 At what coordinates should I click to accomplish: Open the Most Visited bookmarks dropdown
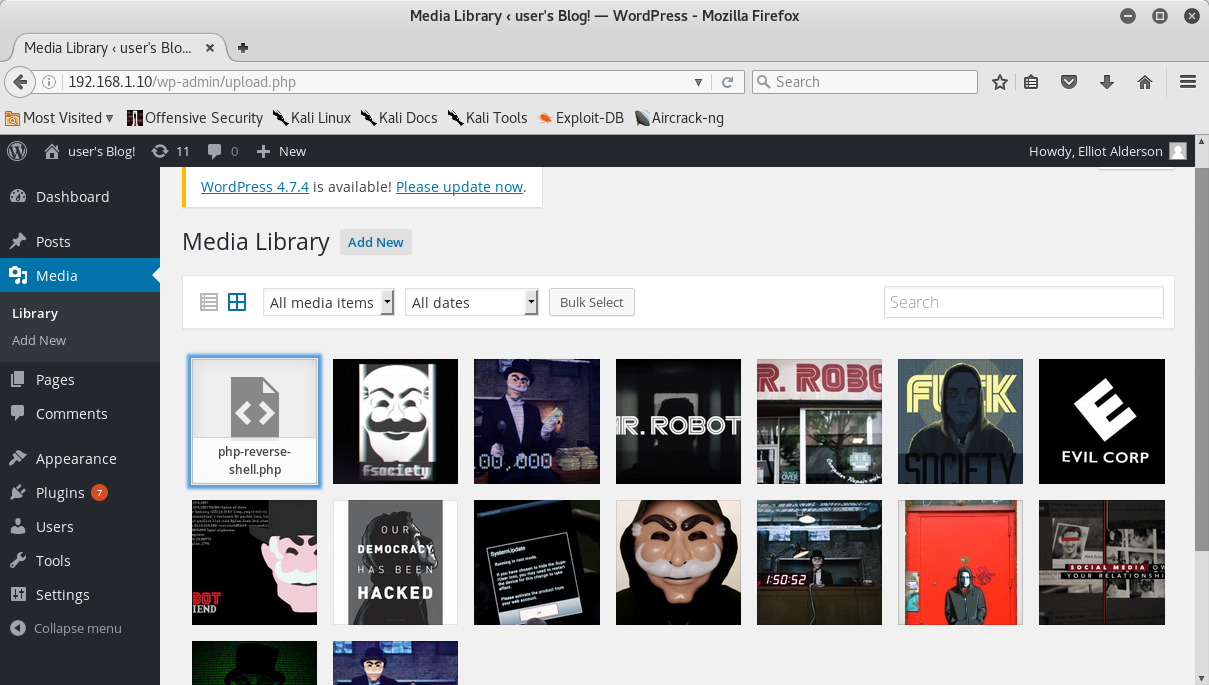tap(60, 118)
